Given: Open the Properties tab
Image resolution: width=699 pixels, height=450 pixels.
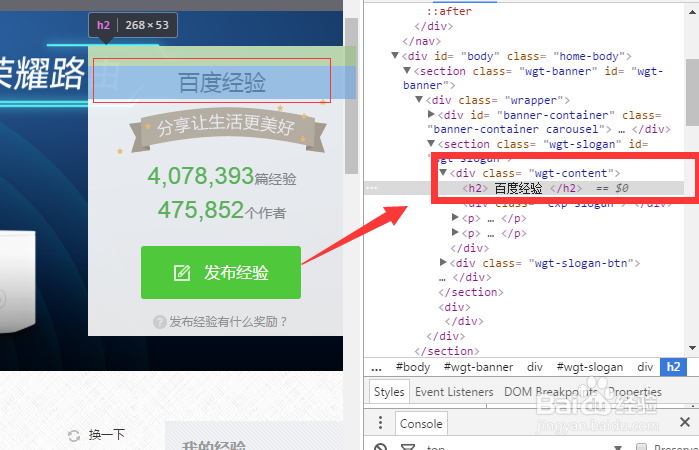Looking at the screenshot, I should pos(635,392).
